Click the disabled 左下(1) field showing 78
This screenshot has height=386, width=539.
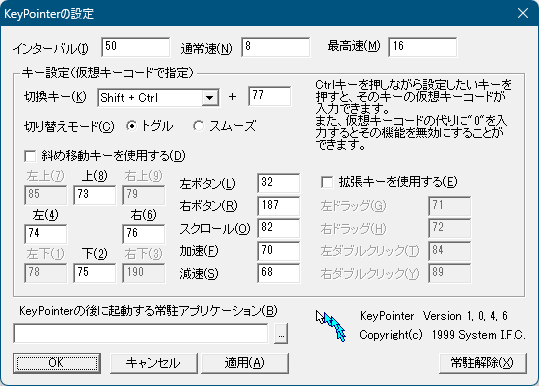[46, 273]
